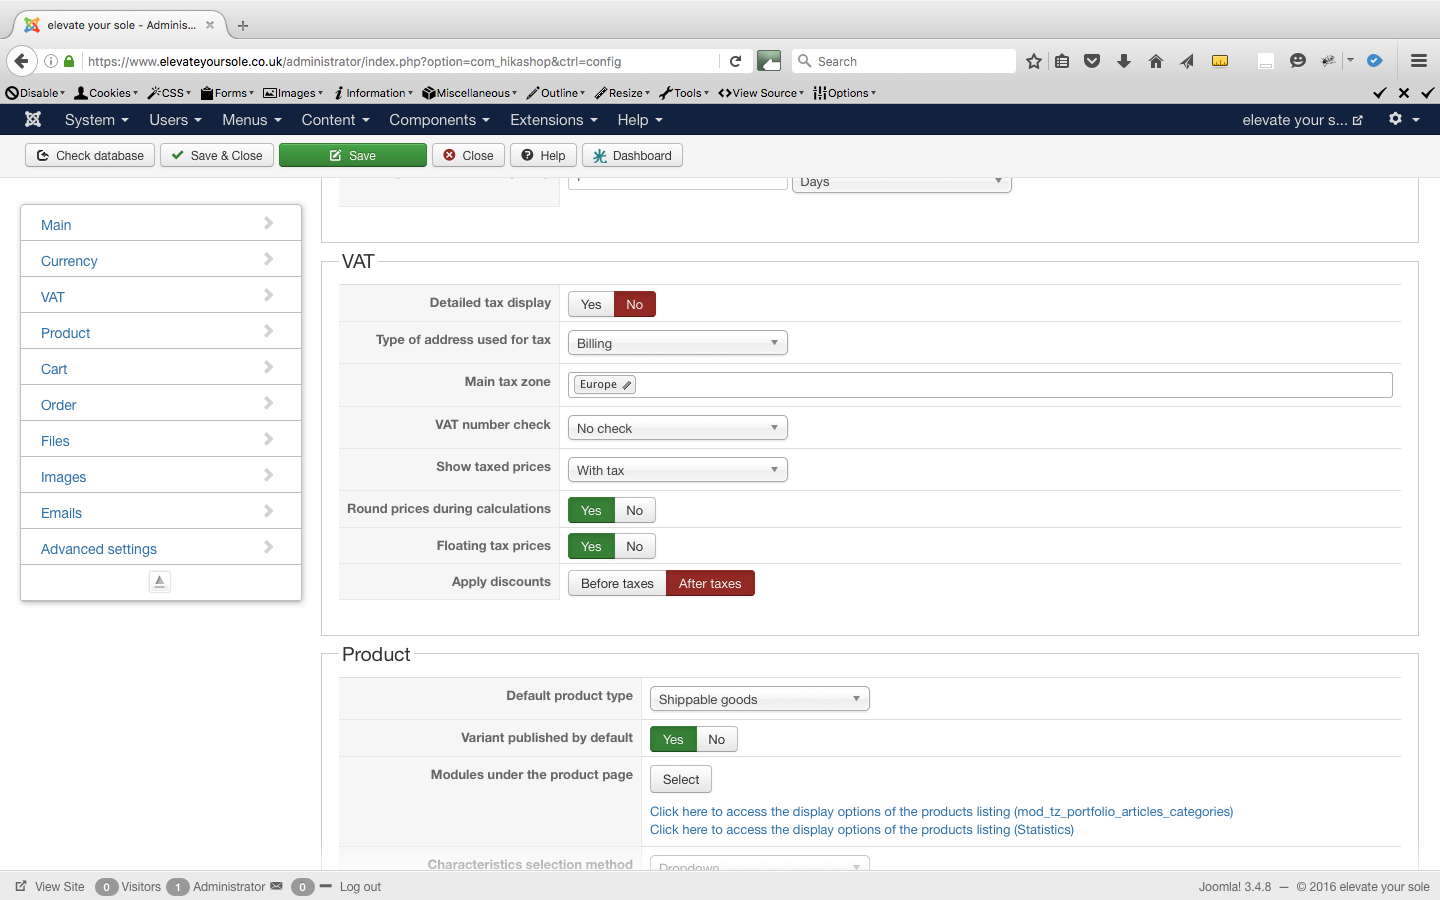The image size is (1440, 900).
Task: Open the downloads arrow icon
Action: (x=1124, y=61)
